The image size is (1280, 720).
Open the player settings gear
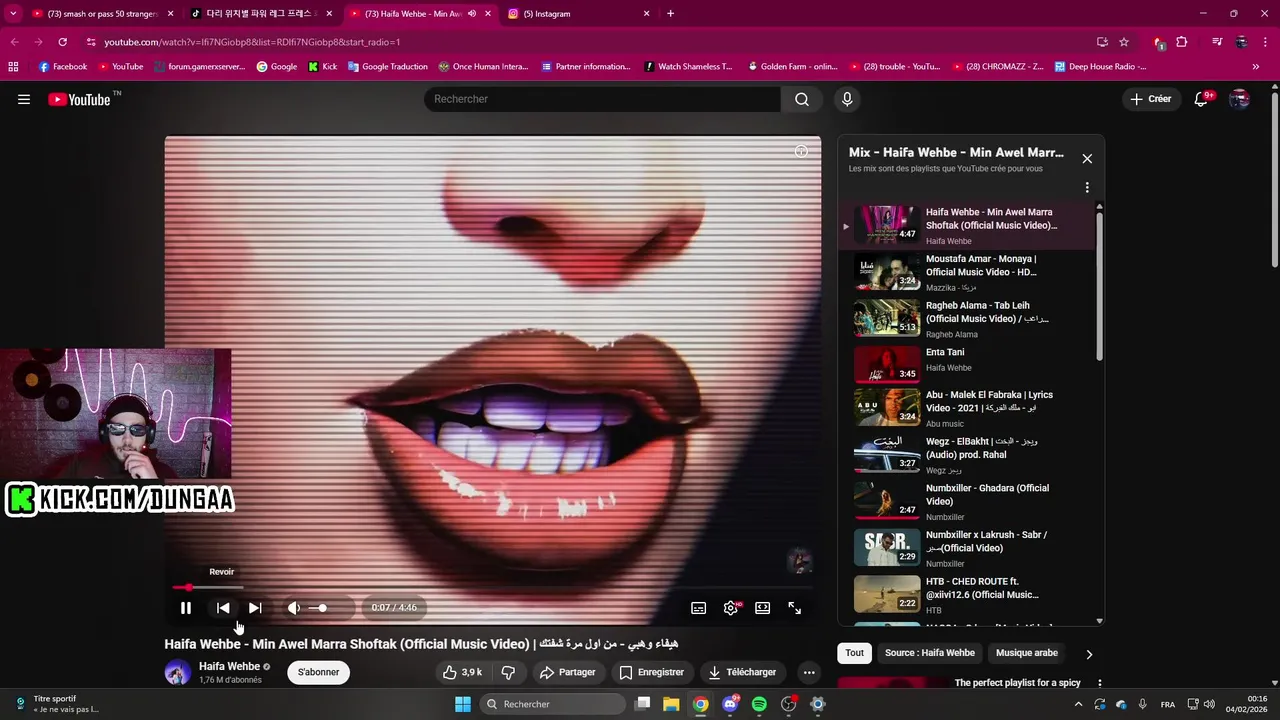tap(731, 607)
